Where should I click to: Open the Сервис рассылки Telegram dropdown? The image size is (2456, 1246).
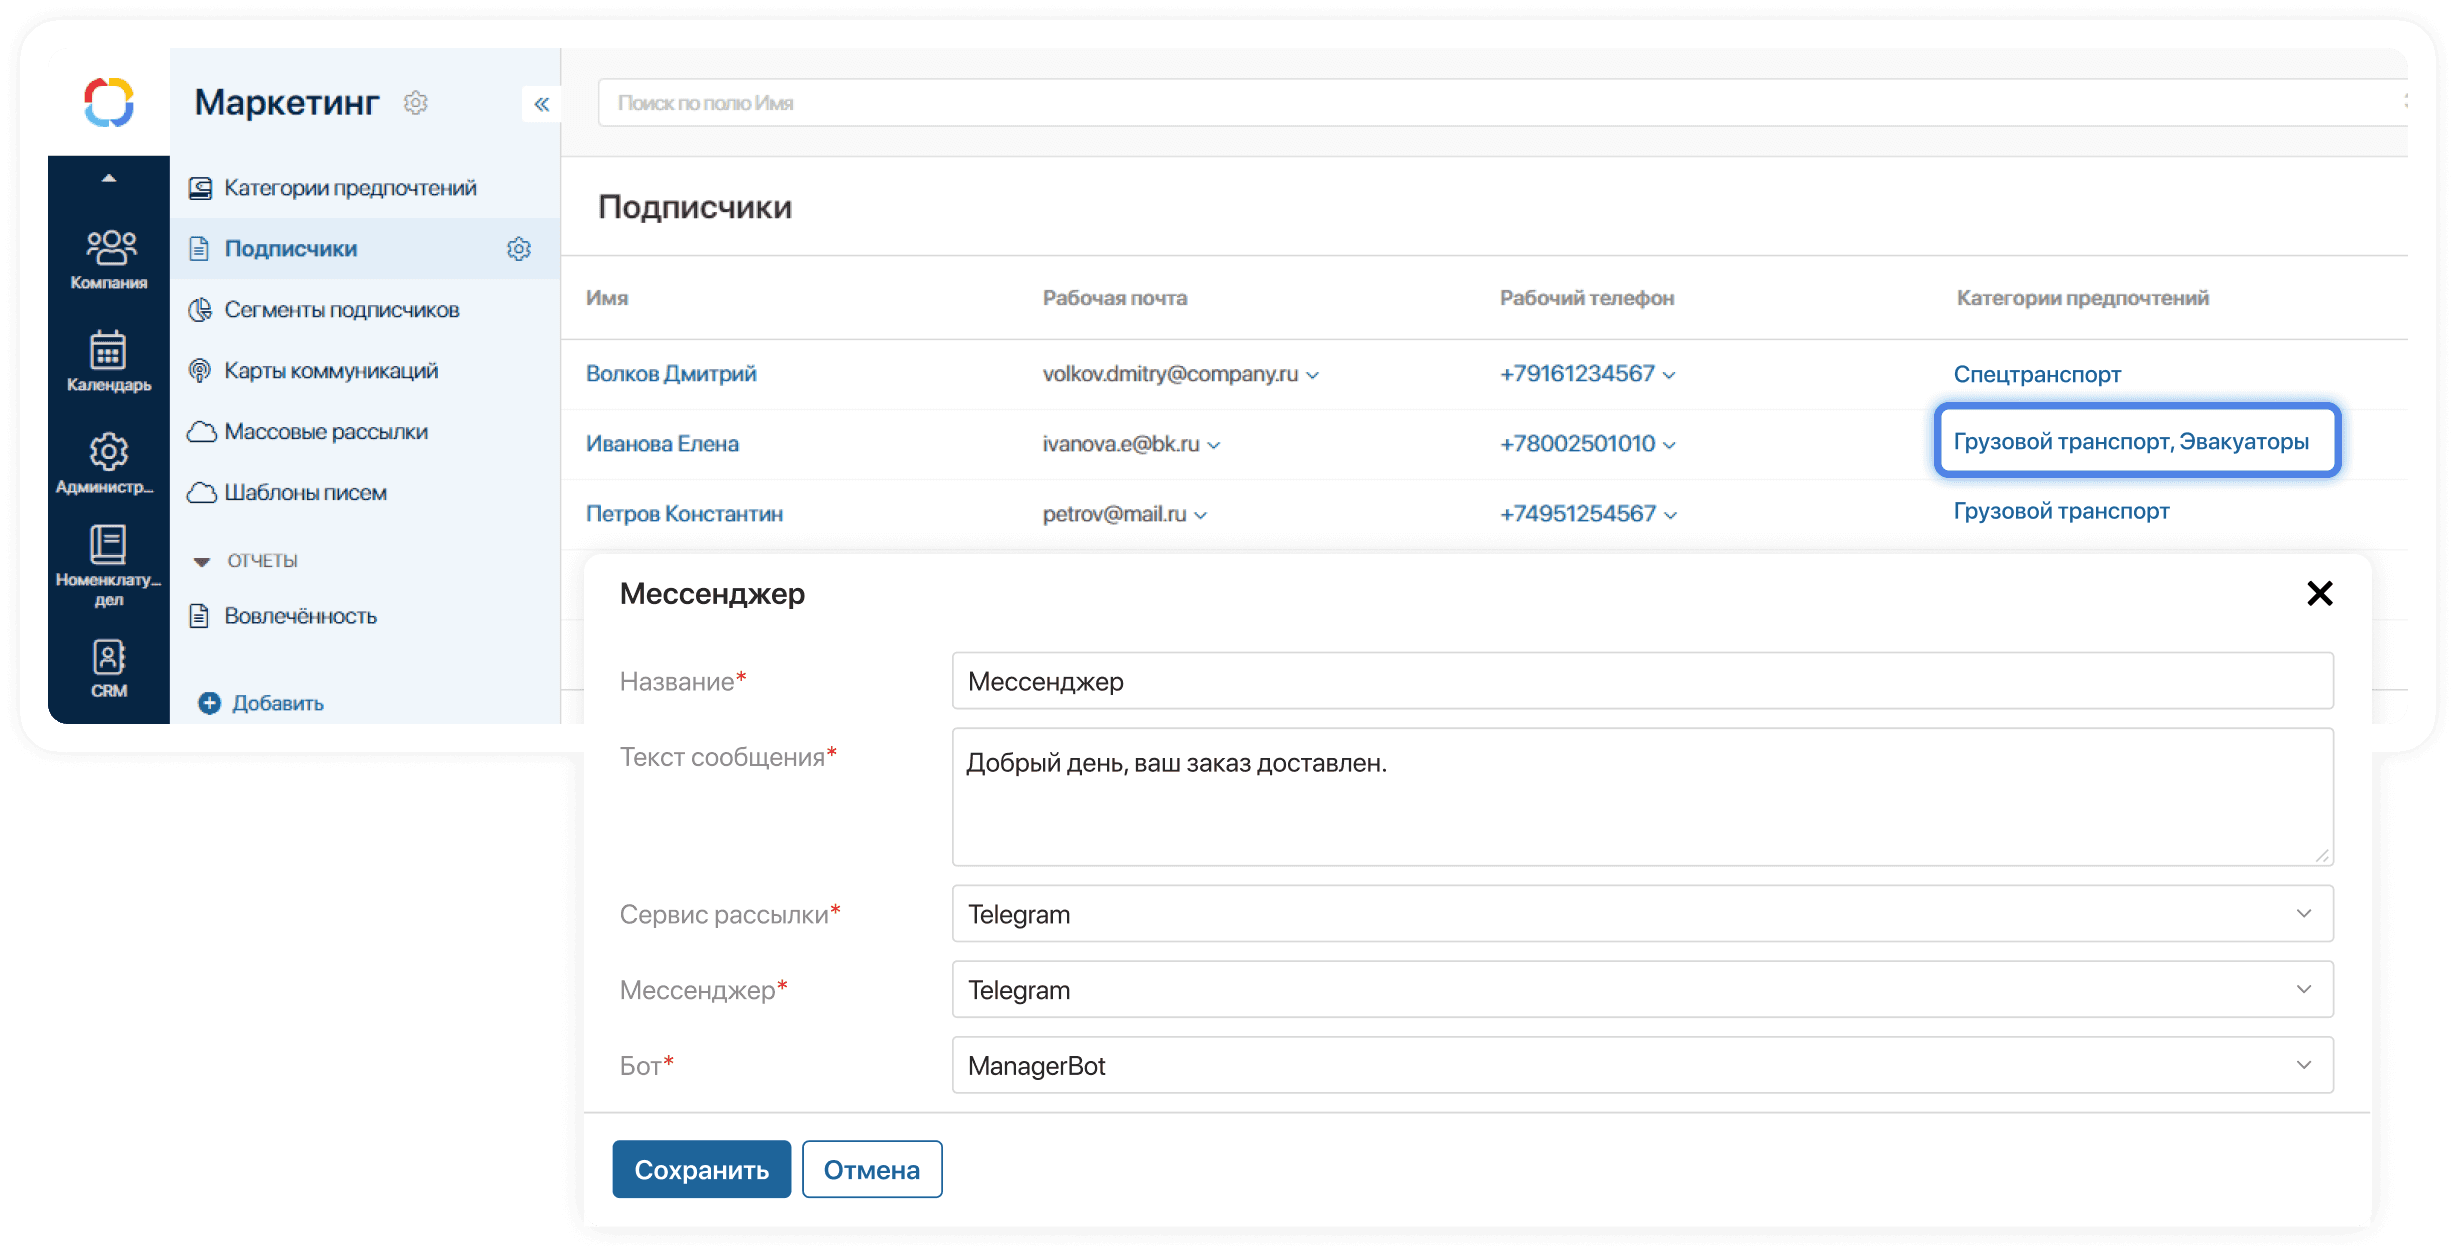(2305, 913)
